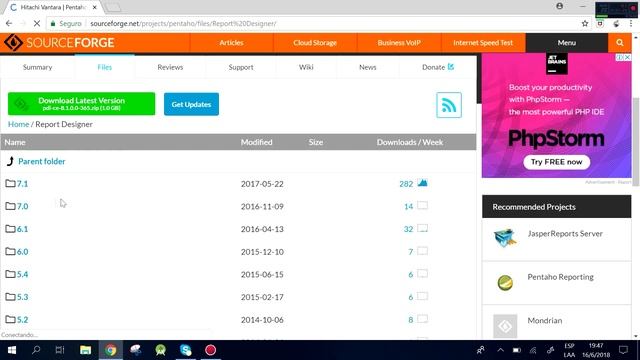Open the Donate tab
The image size is (640, 360).
438,67
